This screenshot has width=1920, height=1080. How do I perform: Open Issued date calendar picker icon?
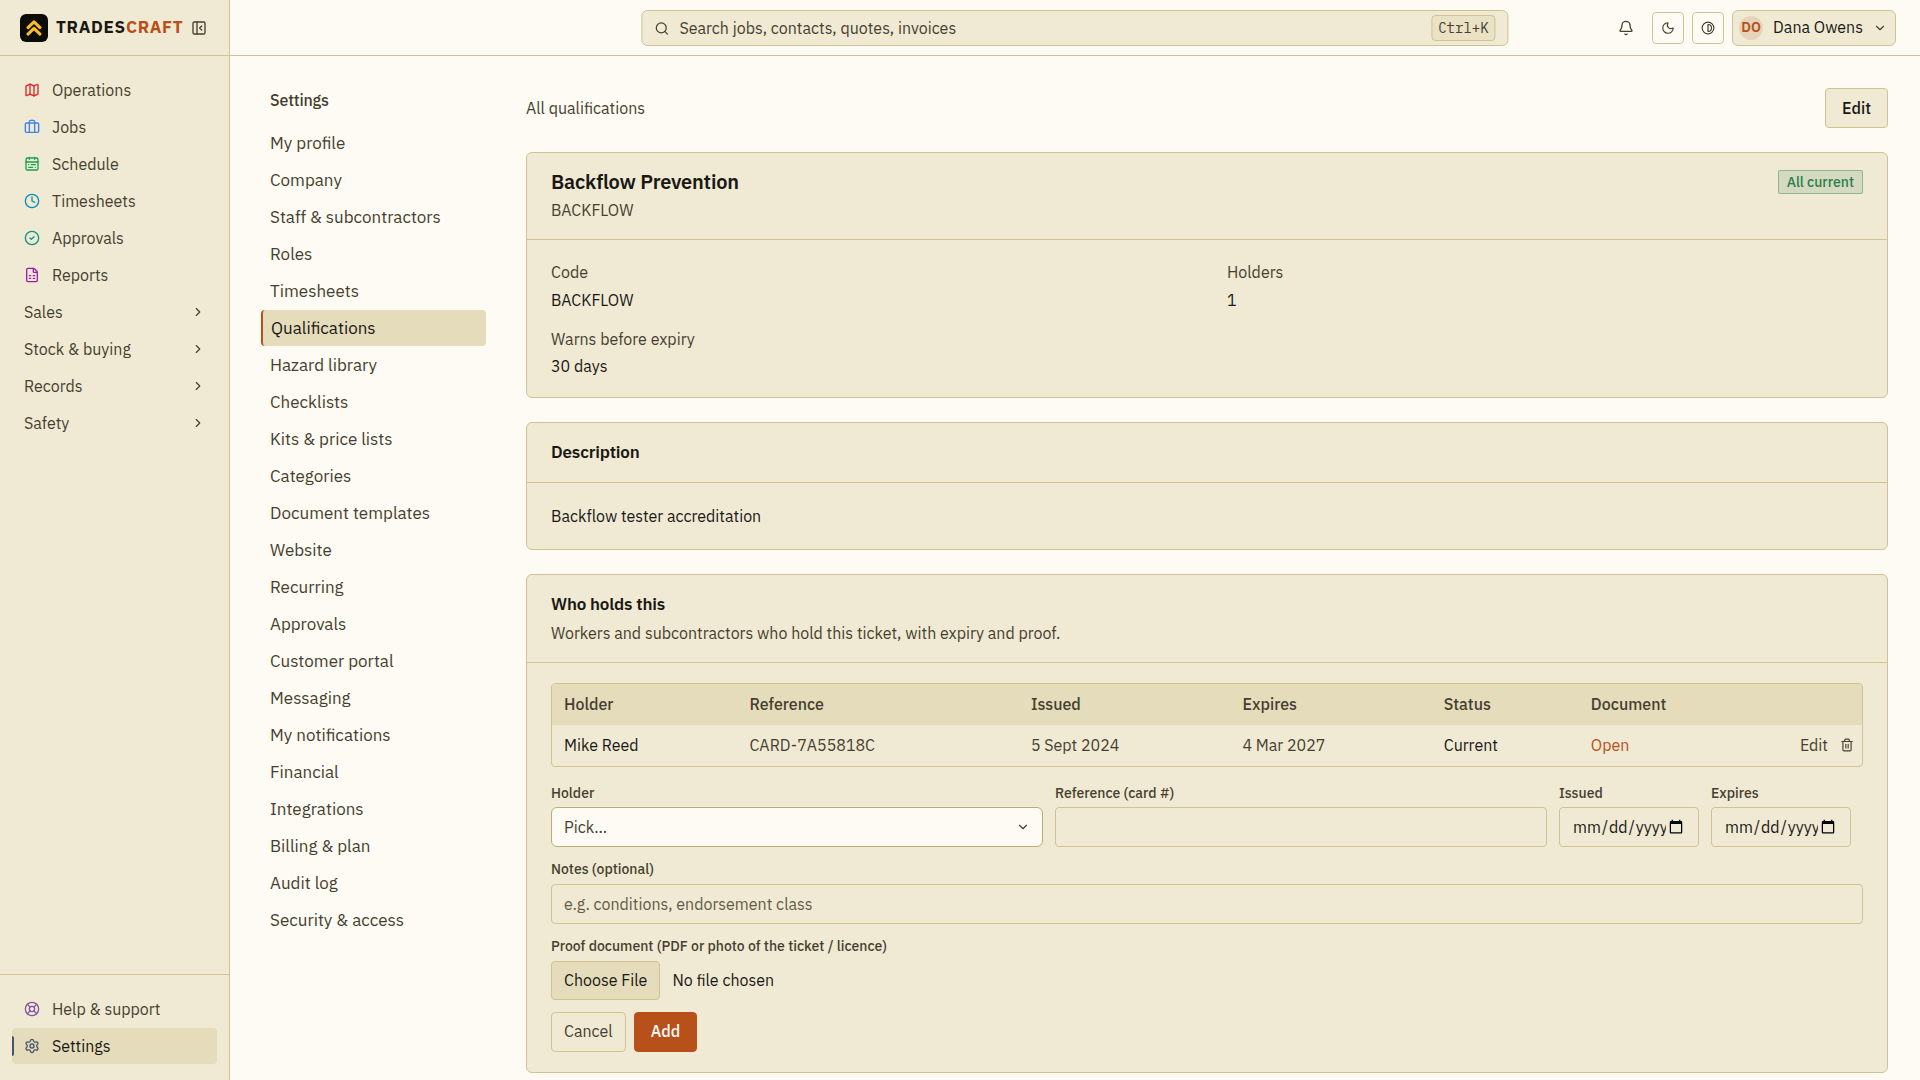click(x=1677, y=827)
